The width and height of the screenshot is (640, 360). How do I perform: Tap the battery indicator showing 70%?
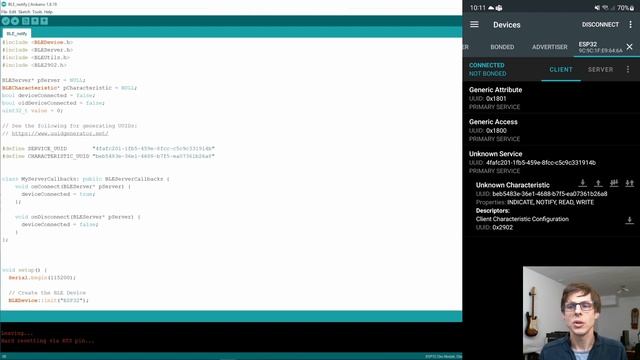point(626,8)
